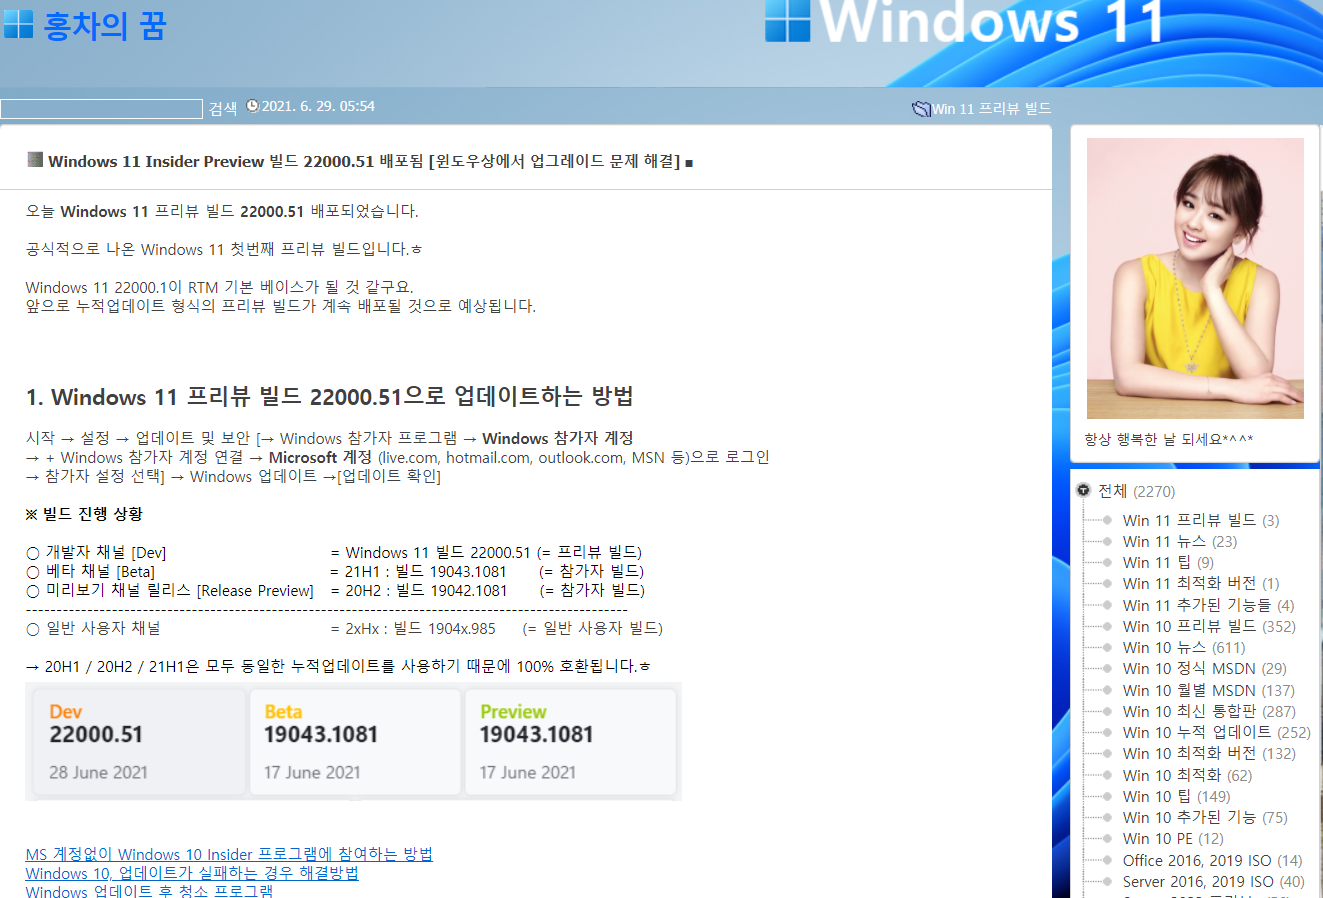
Task: Collapse the 전체 (2270) category tree
Action: click(1083, 490)
